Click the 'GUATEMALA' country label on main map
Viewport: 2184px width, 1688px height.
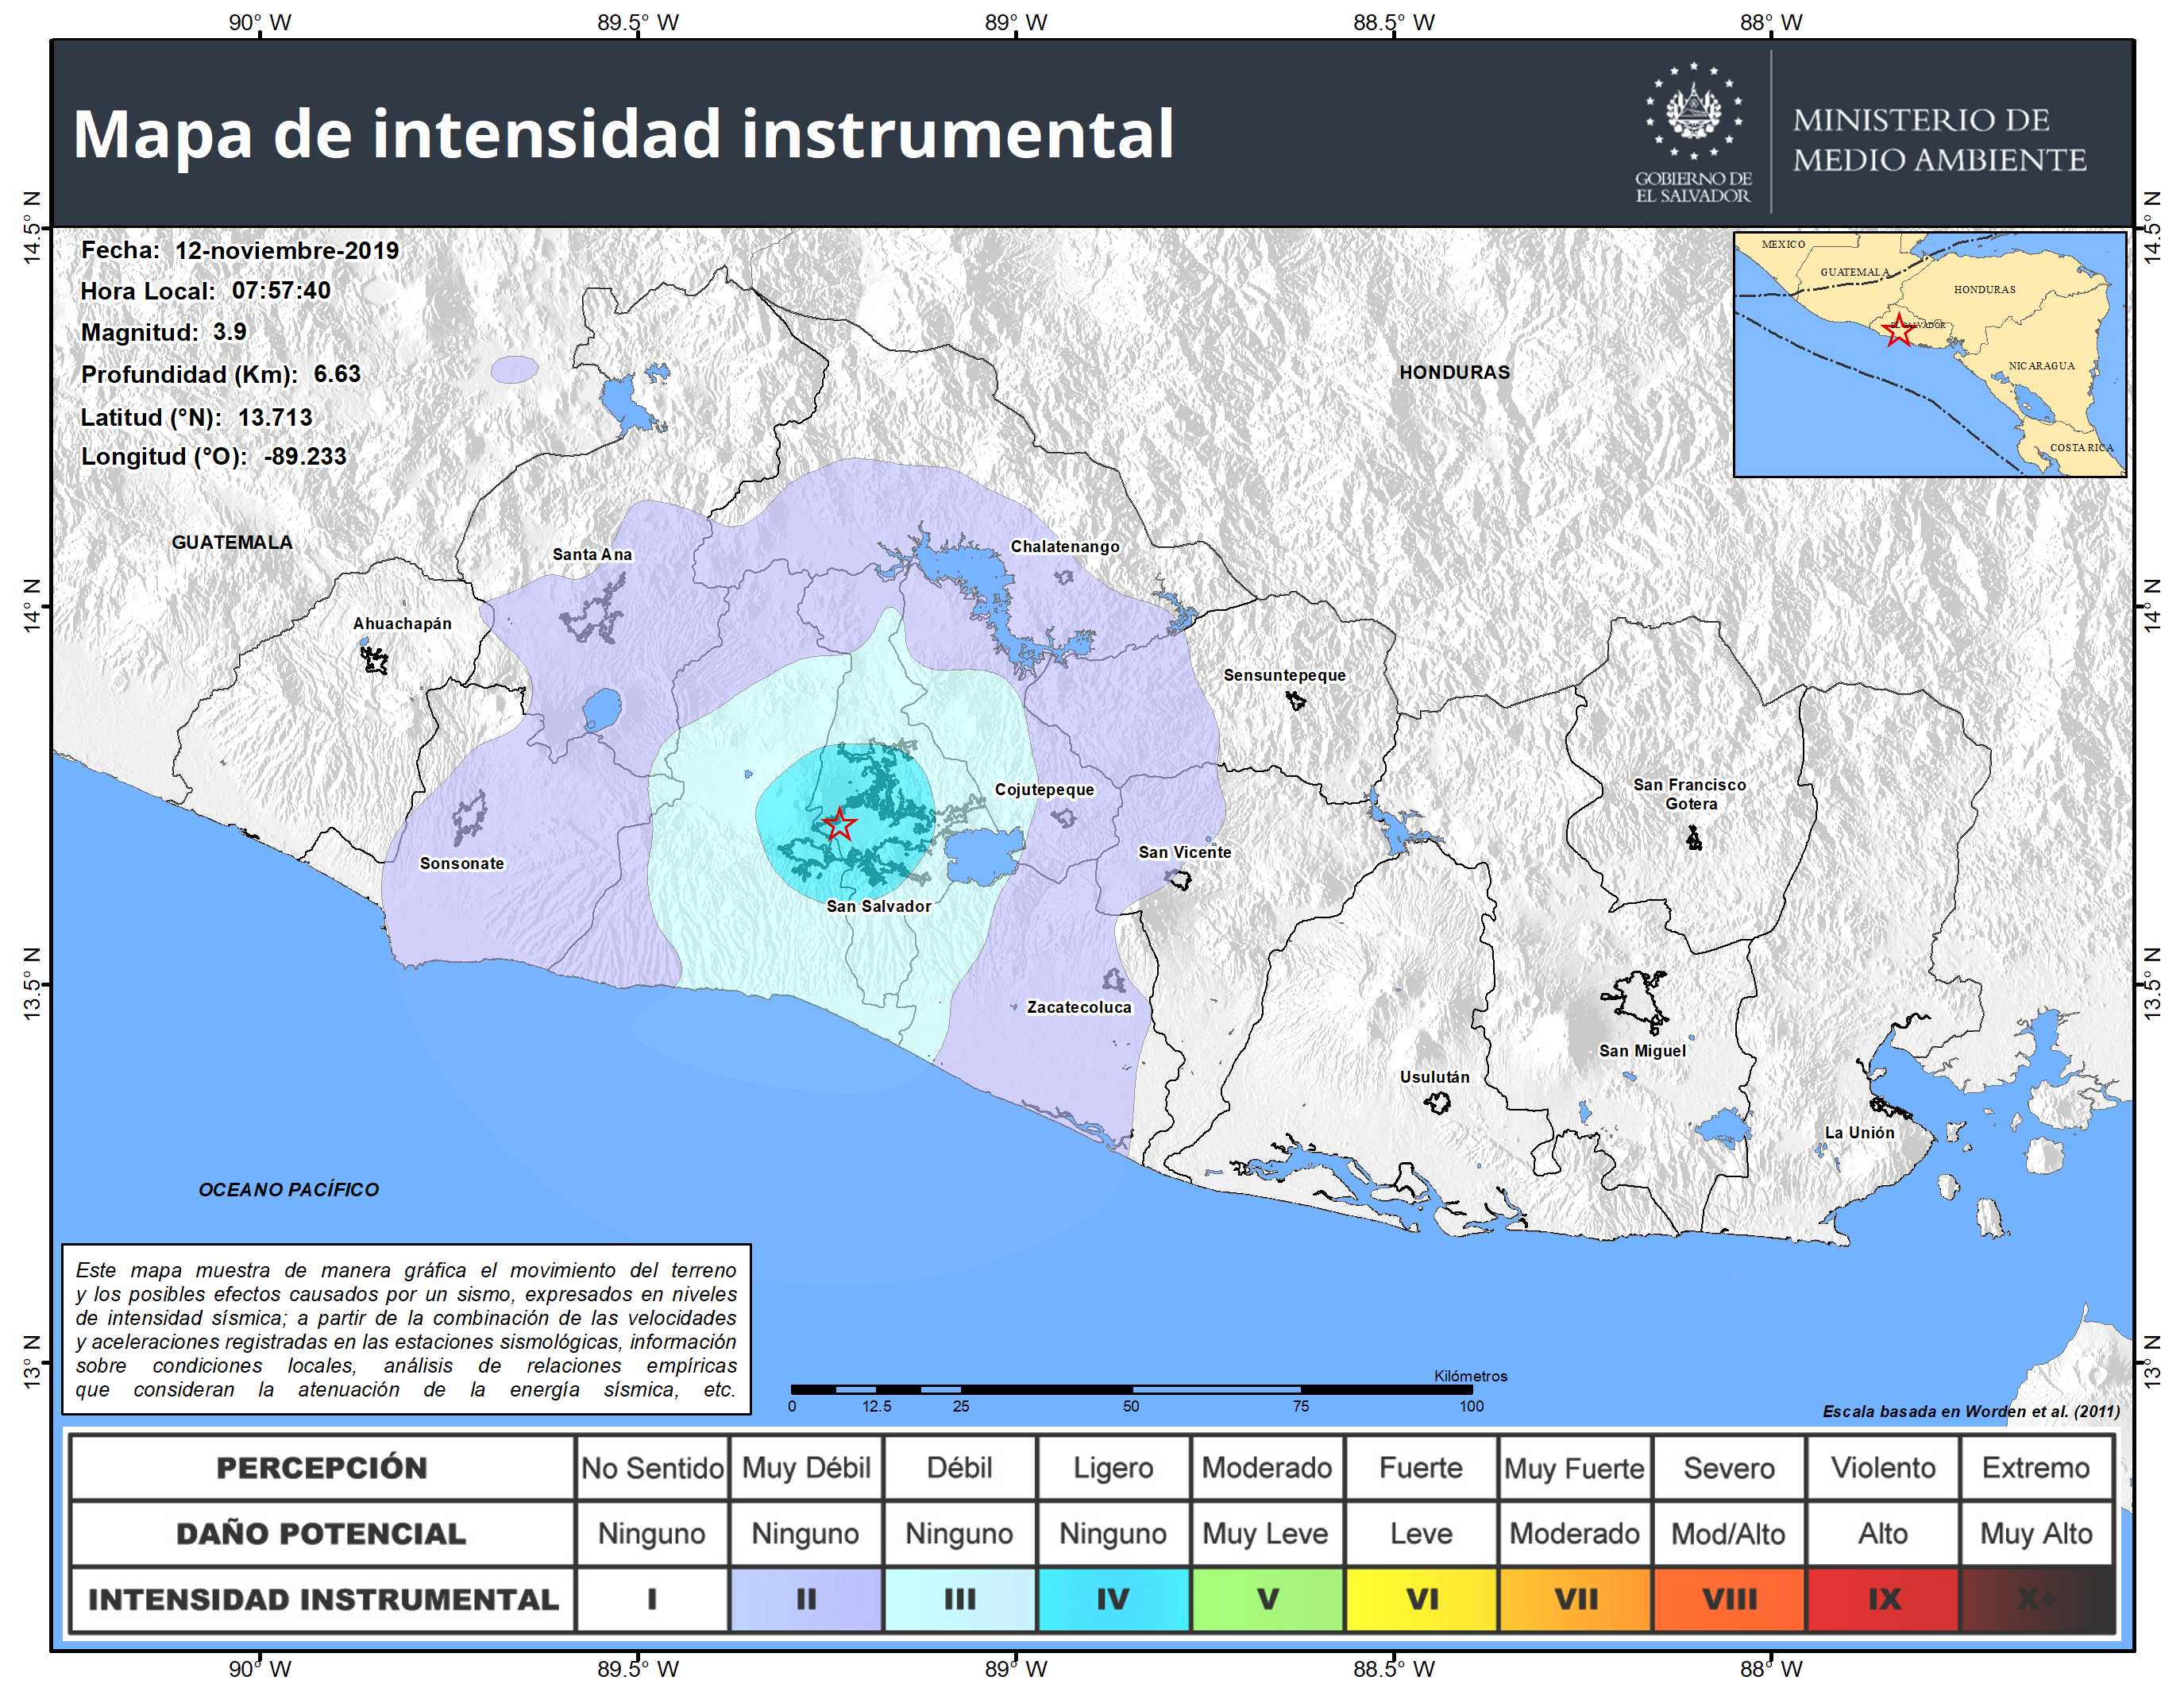pos(232,542)
